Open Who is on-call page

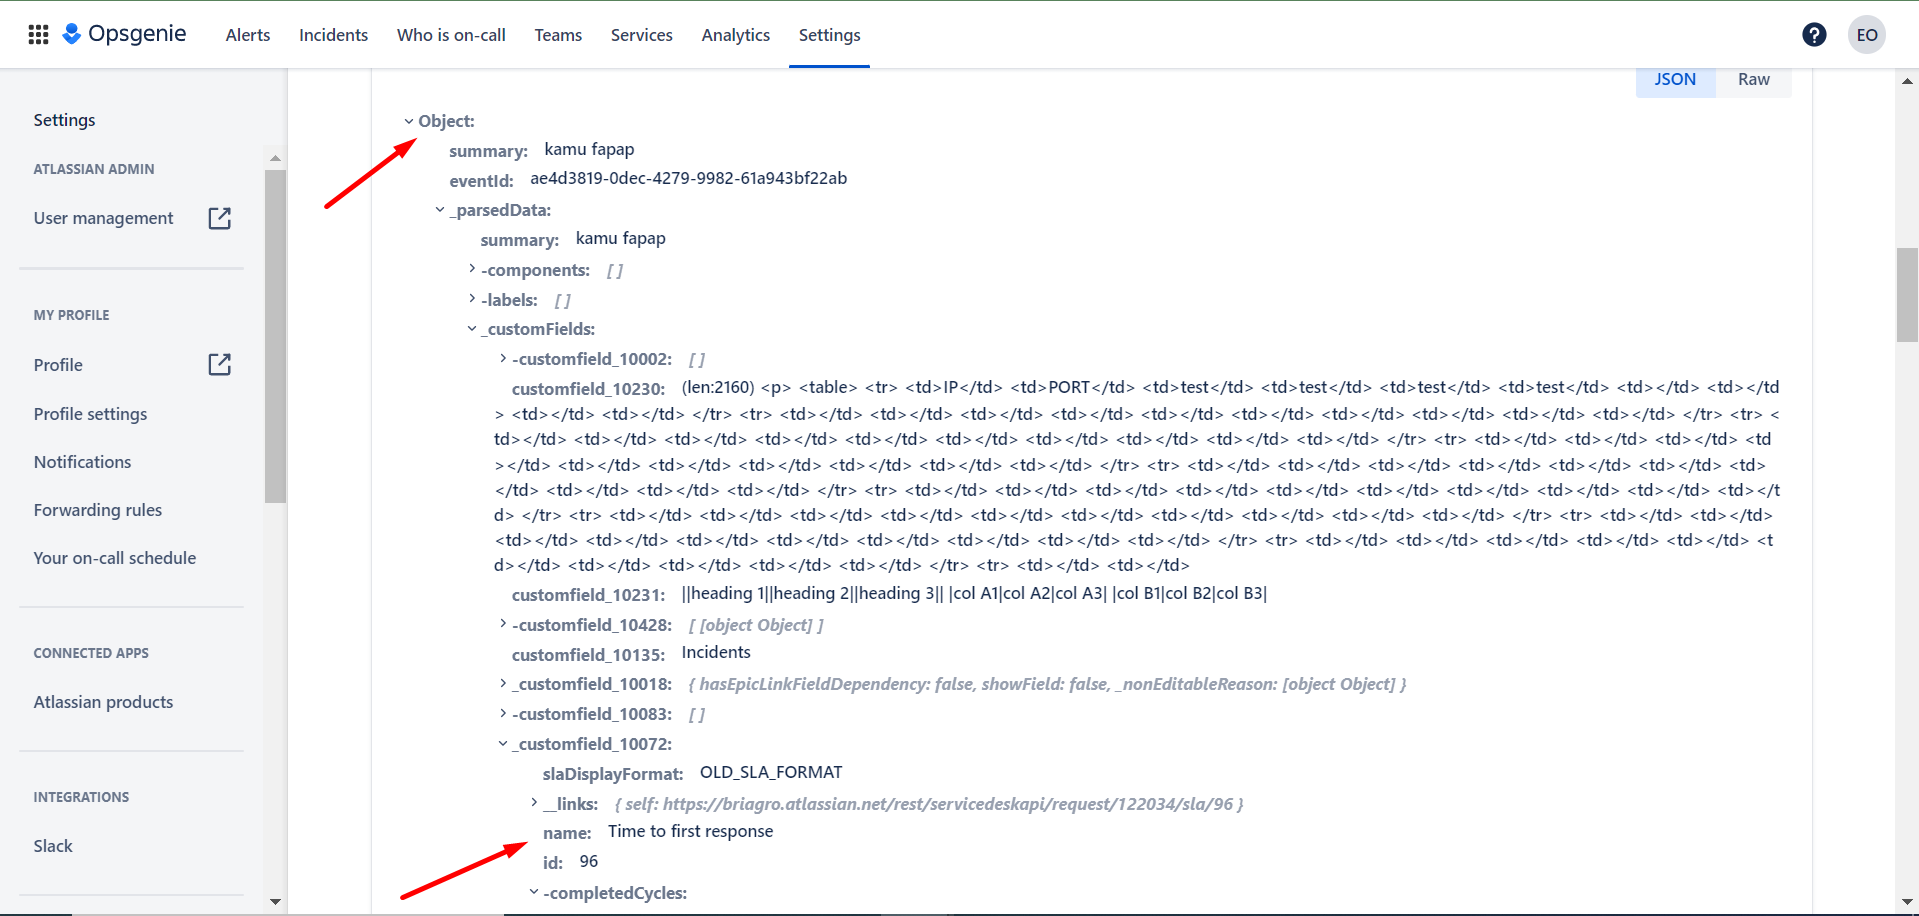coord(451,34)
